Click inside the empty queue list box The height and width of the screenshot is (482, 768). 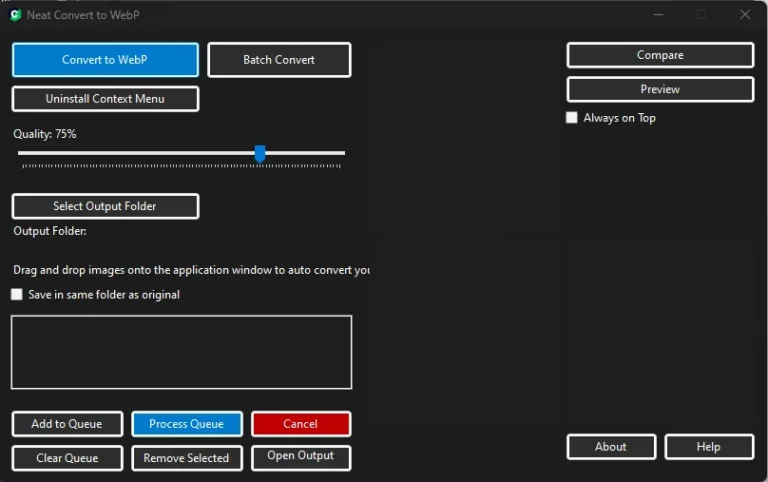[x=181, y=352]
